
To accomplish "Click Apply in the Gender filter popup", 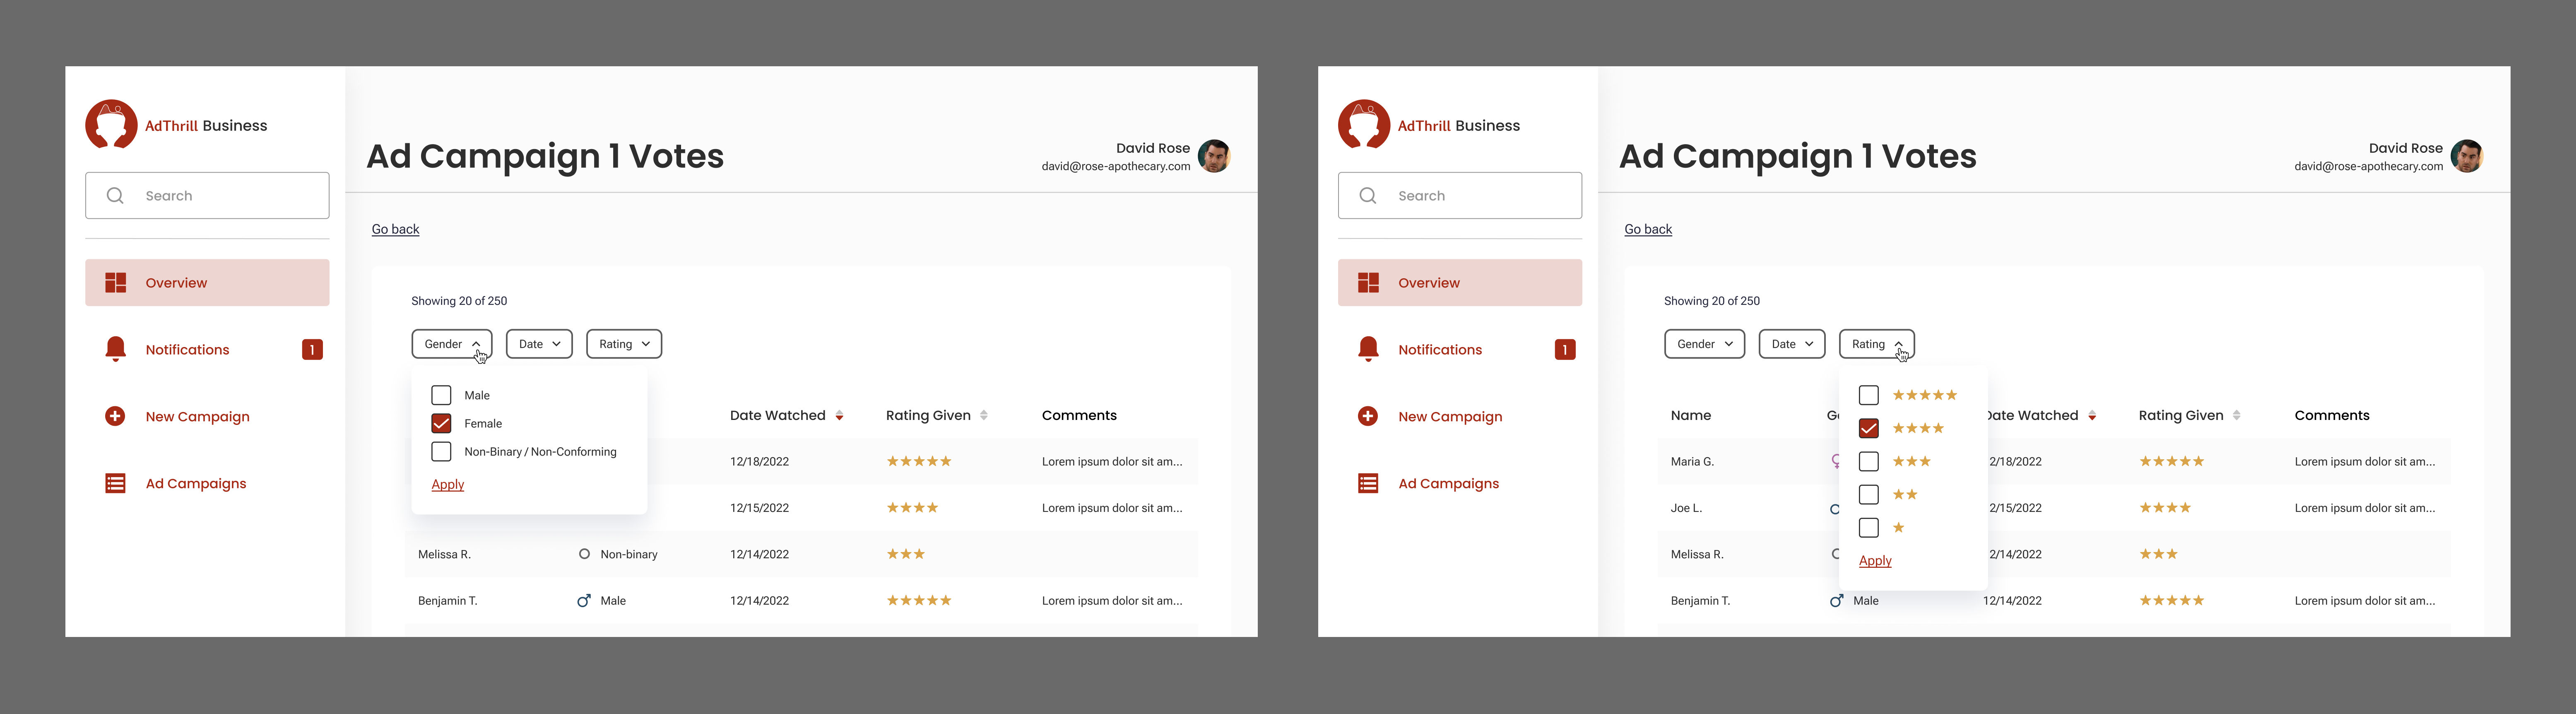I will pos(448,484).
